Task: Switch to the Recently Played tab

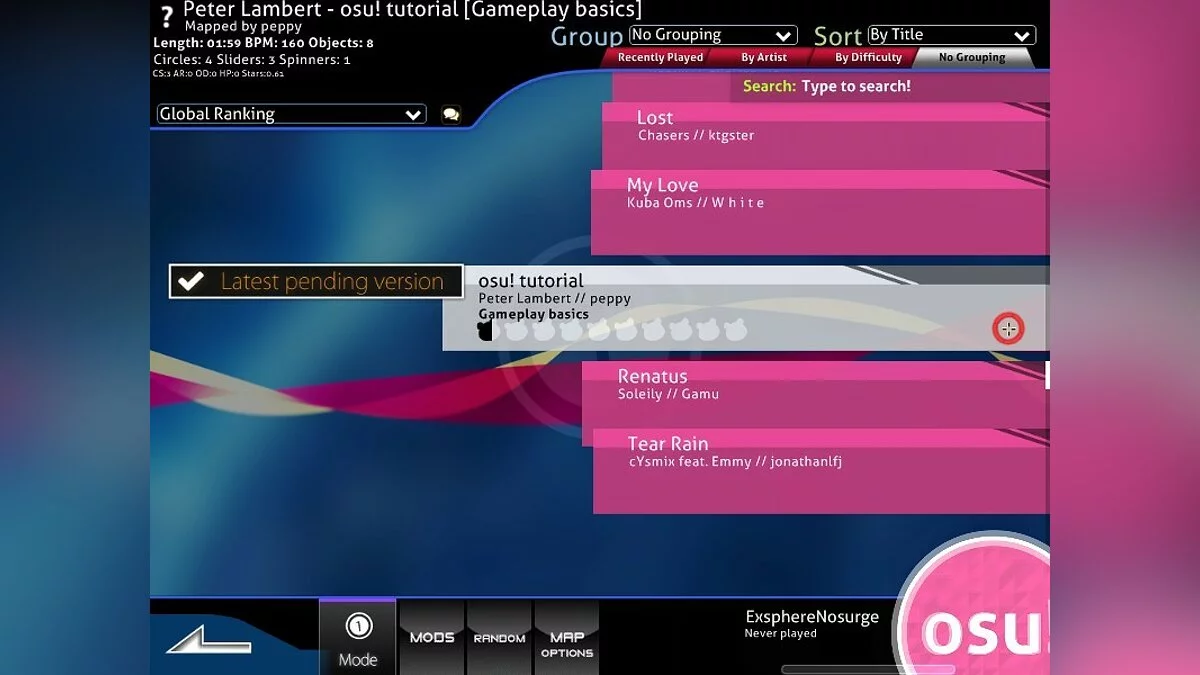Action: click(659, 57)
